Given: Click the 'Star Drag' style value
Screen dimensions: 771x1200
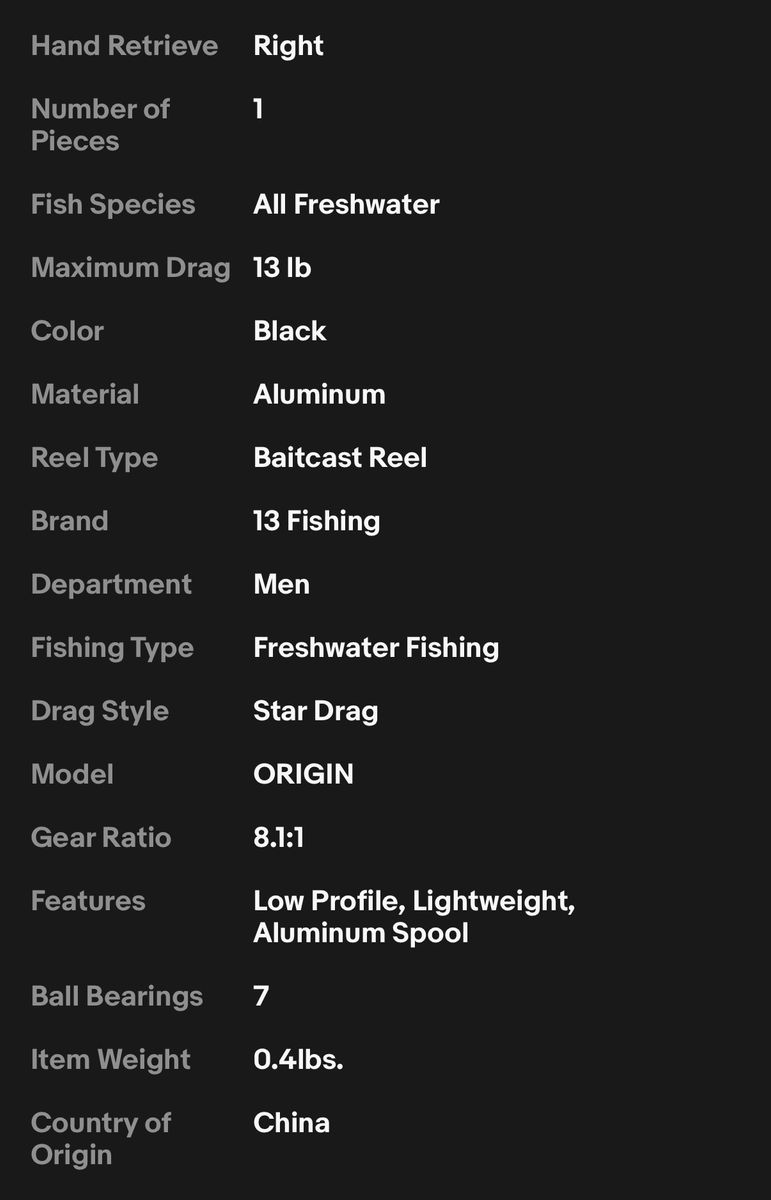Looking at the screenshot, I should (315, 711).
